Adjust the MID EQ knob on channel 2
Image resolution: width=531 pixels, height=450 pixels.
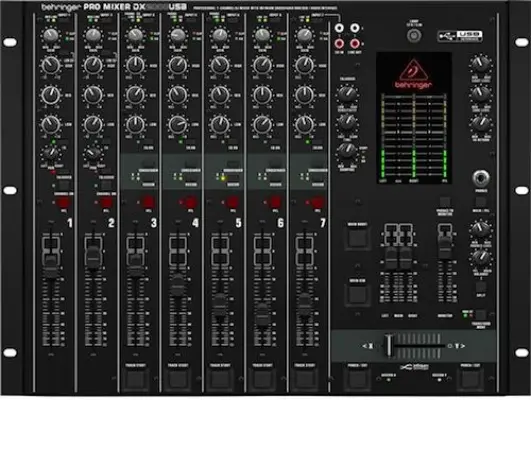(93, 95)
